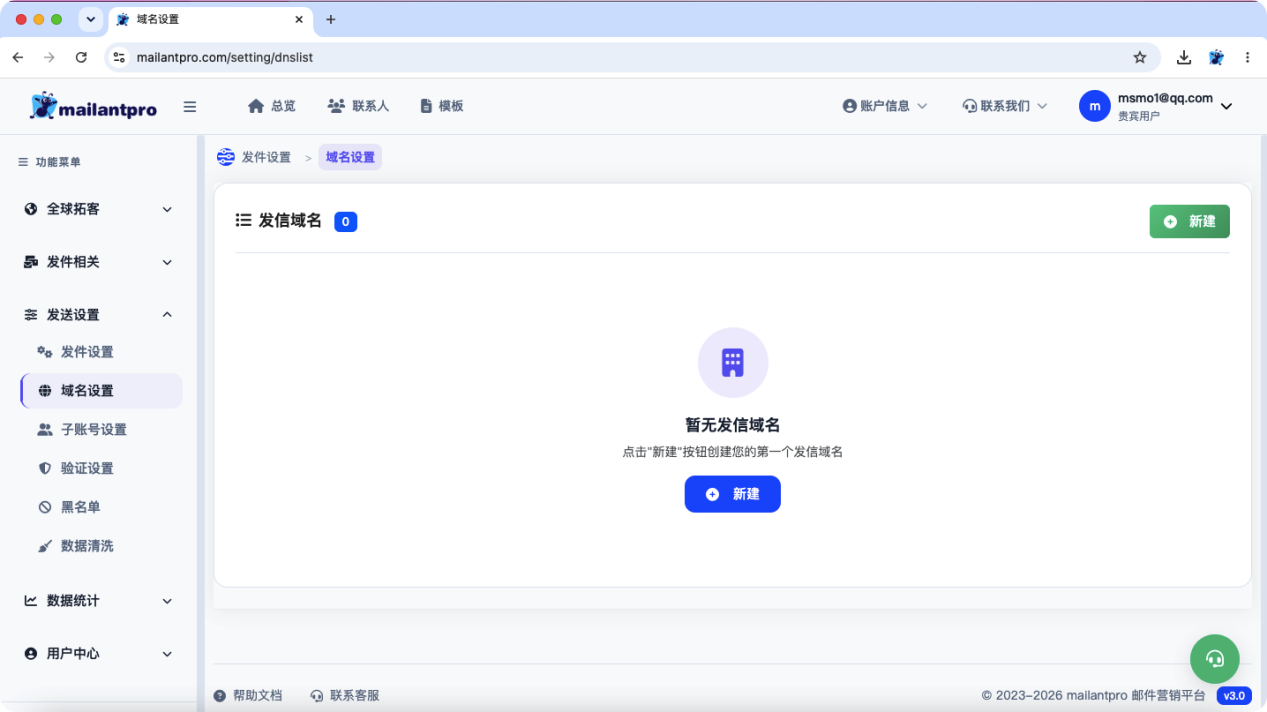Open 联系客服 footer link
This screenshot has height=712, width=1267.
tap(345, 695)
